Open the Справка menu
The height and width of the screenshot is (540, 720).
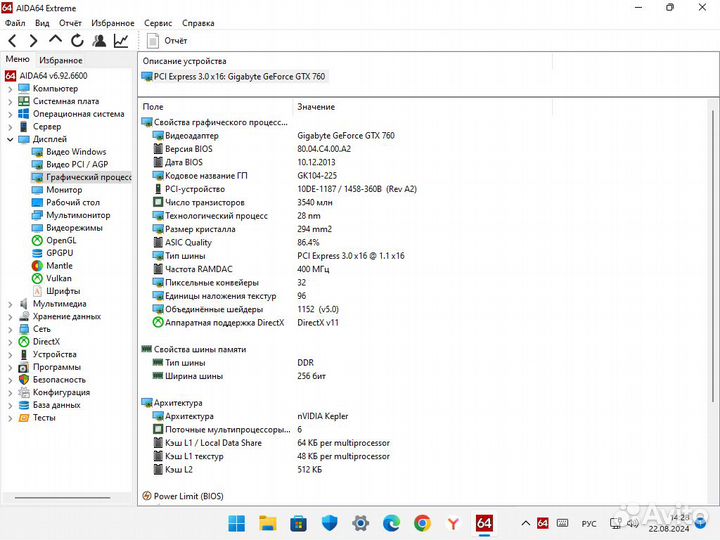pos(198,23)
